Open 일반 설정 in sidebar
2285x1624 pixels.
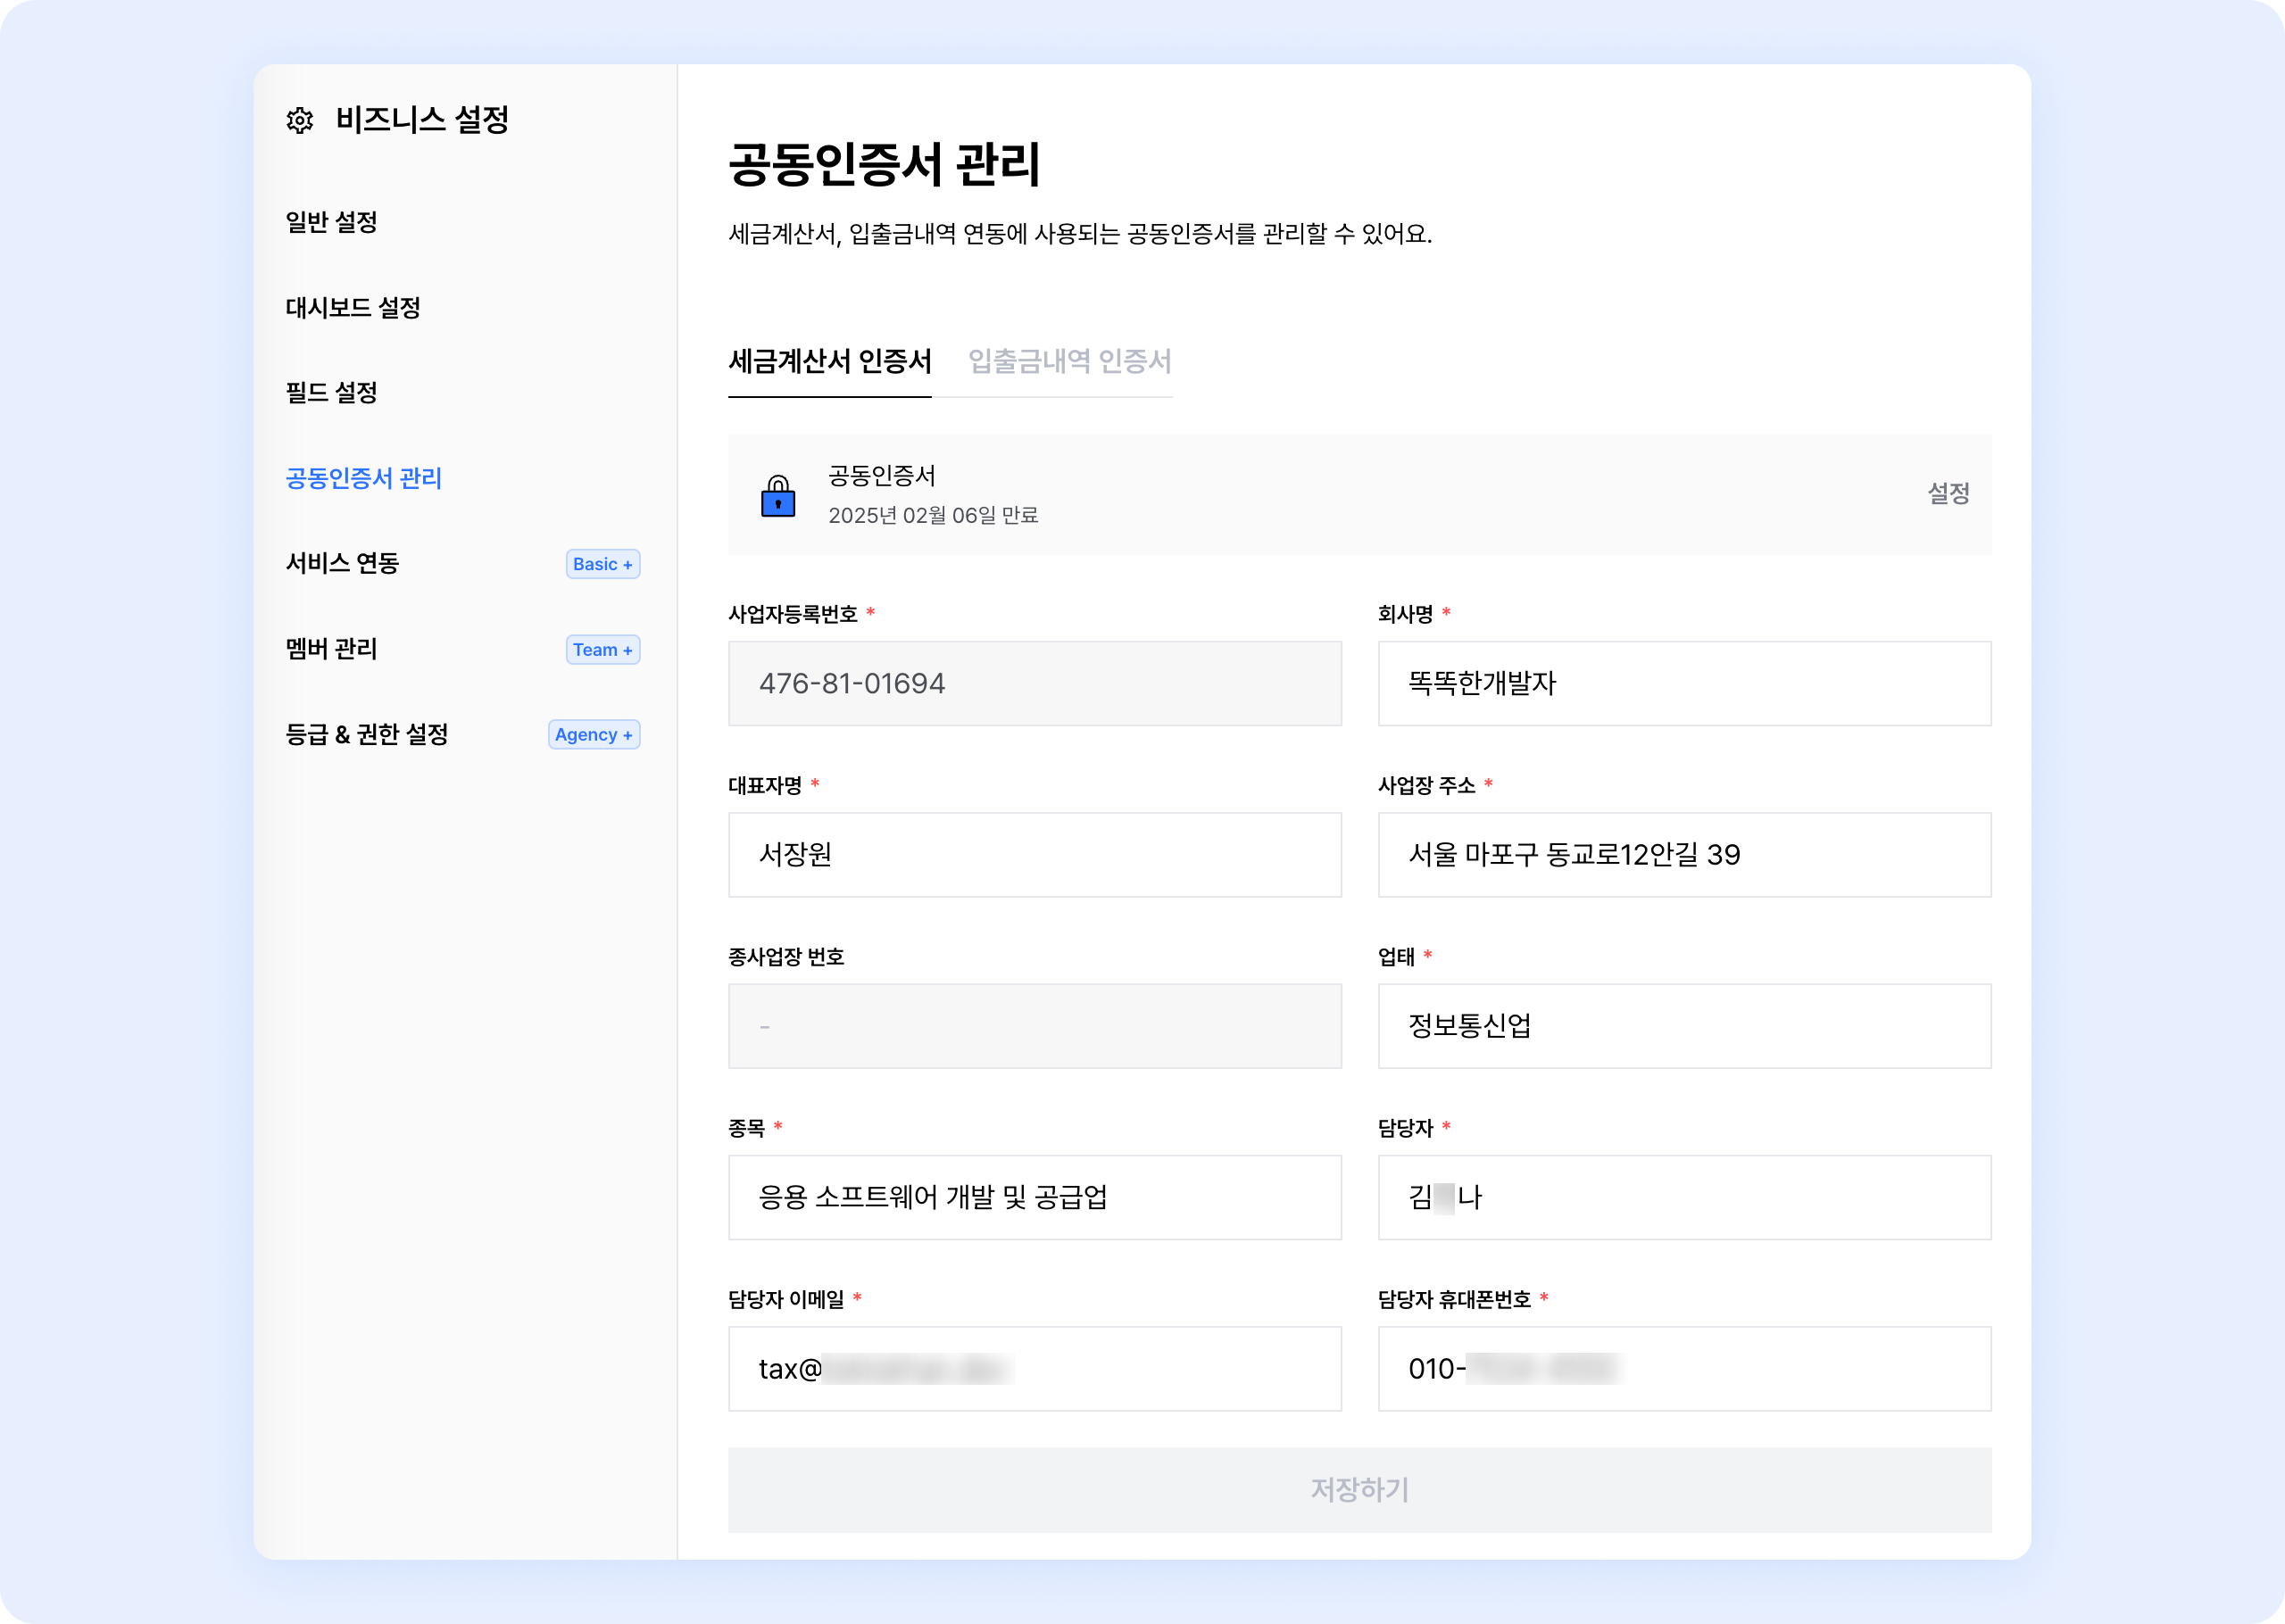click(331, 222)
